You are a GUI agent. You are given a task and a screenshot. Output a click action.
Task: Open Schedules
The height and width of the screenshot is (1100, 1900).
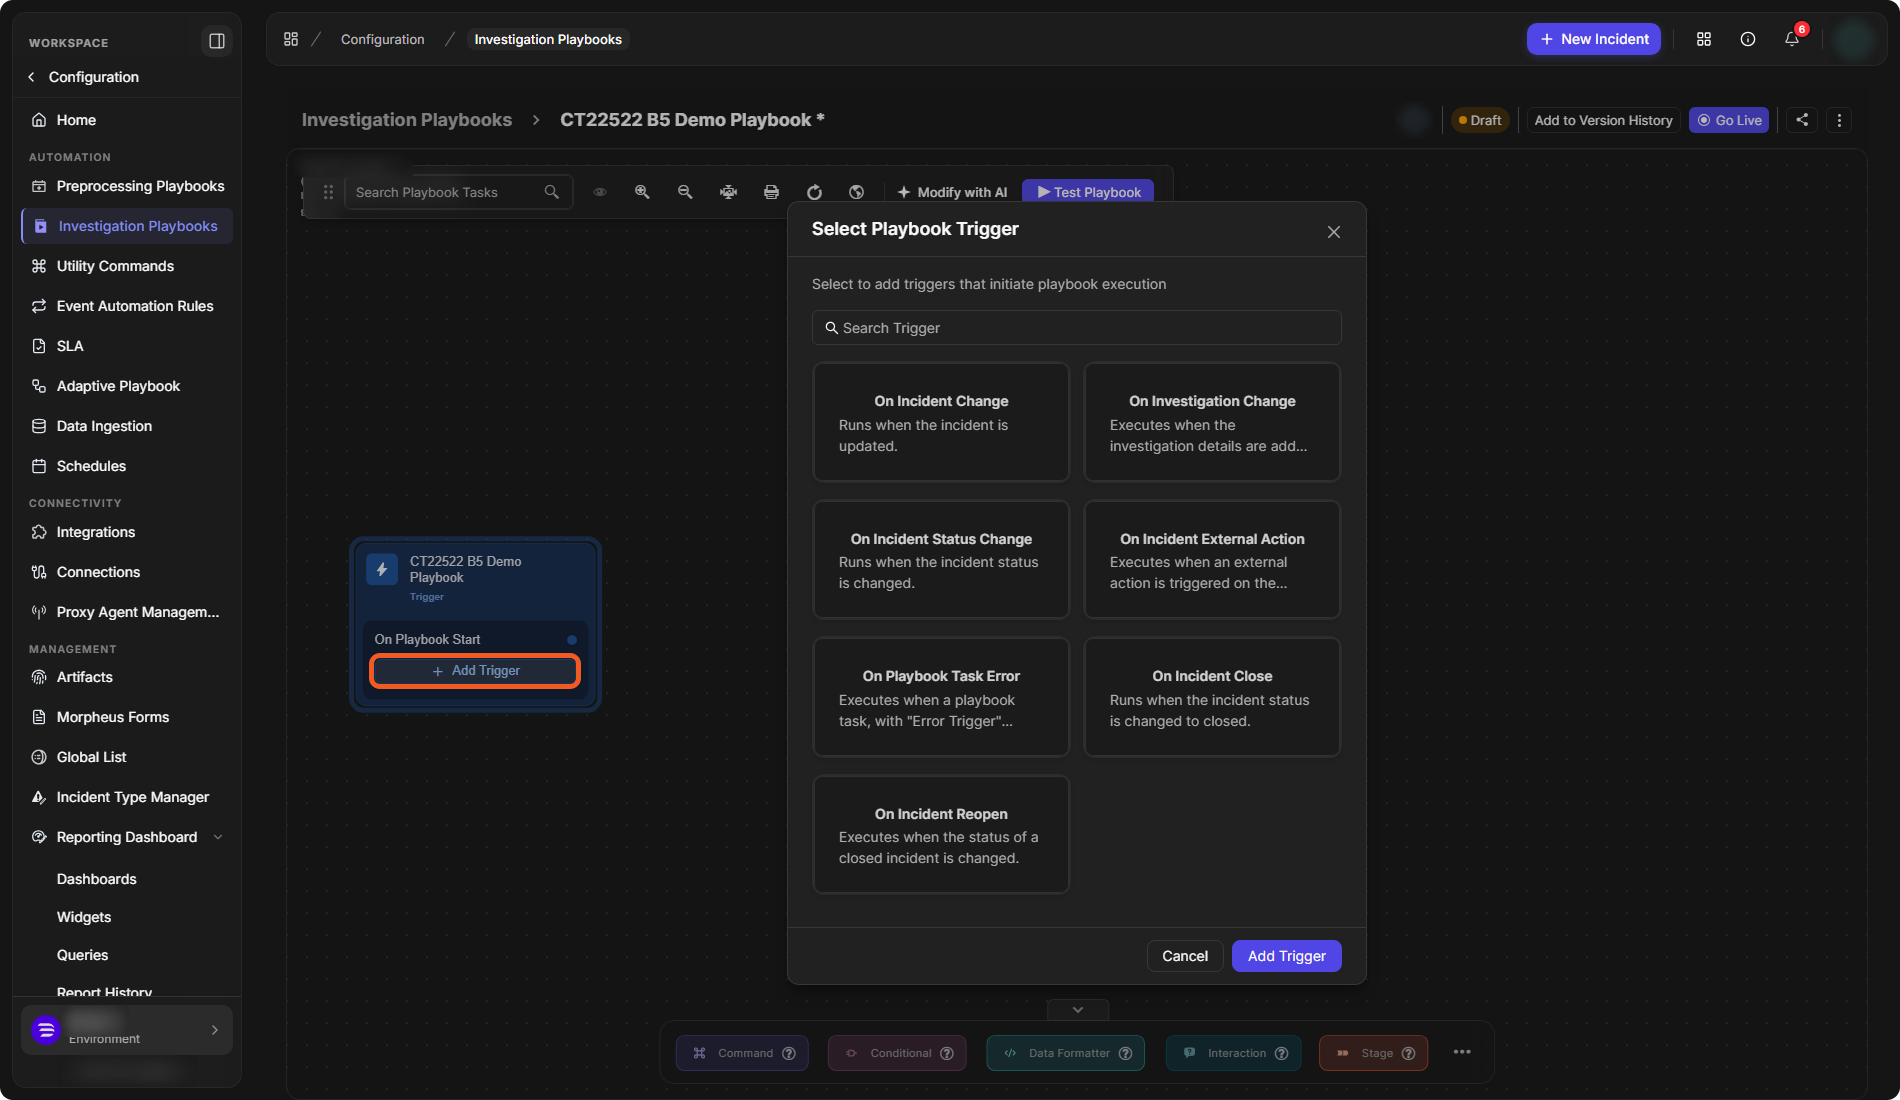point(127,466)
